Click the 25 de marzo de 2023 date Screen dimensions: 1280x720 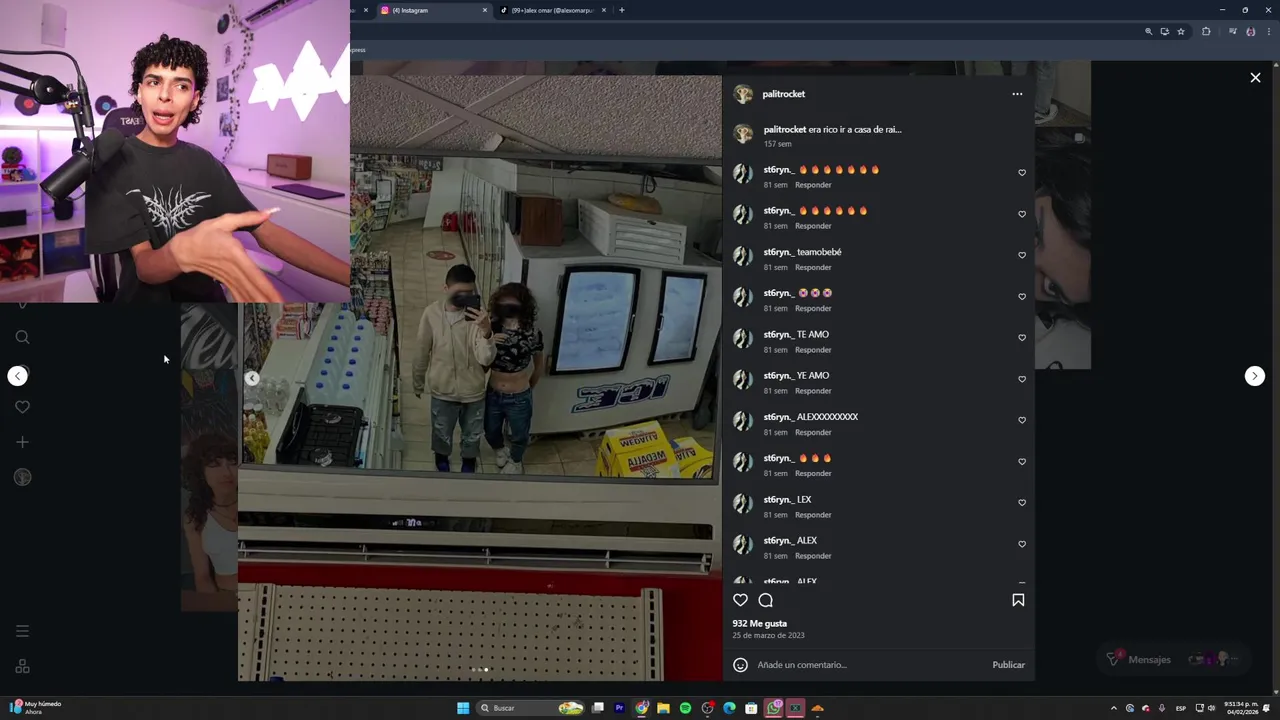coord(768,635)
